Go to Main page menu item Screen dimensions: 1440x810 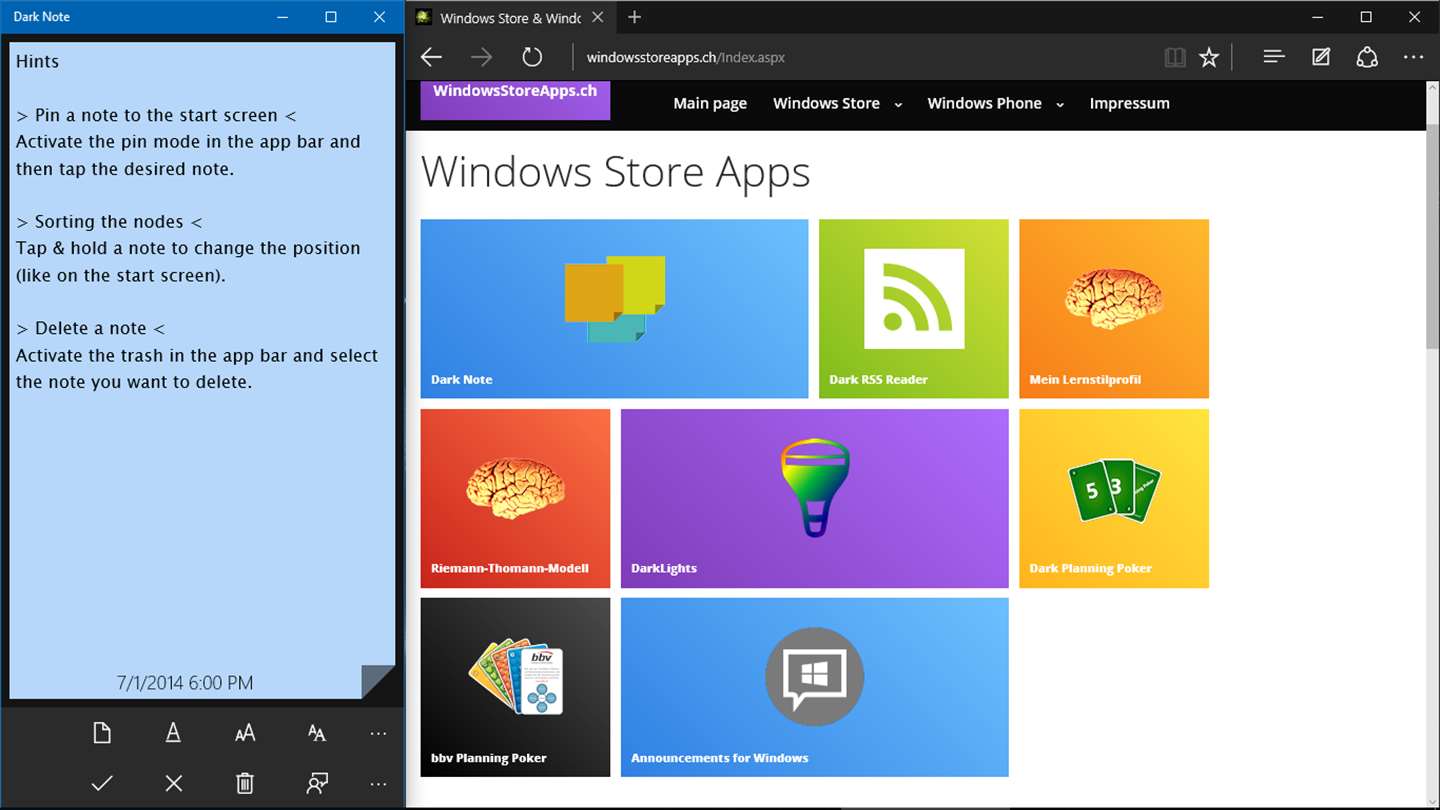point(710,103)
